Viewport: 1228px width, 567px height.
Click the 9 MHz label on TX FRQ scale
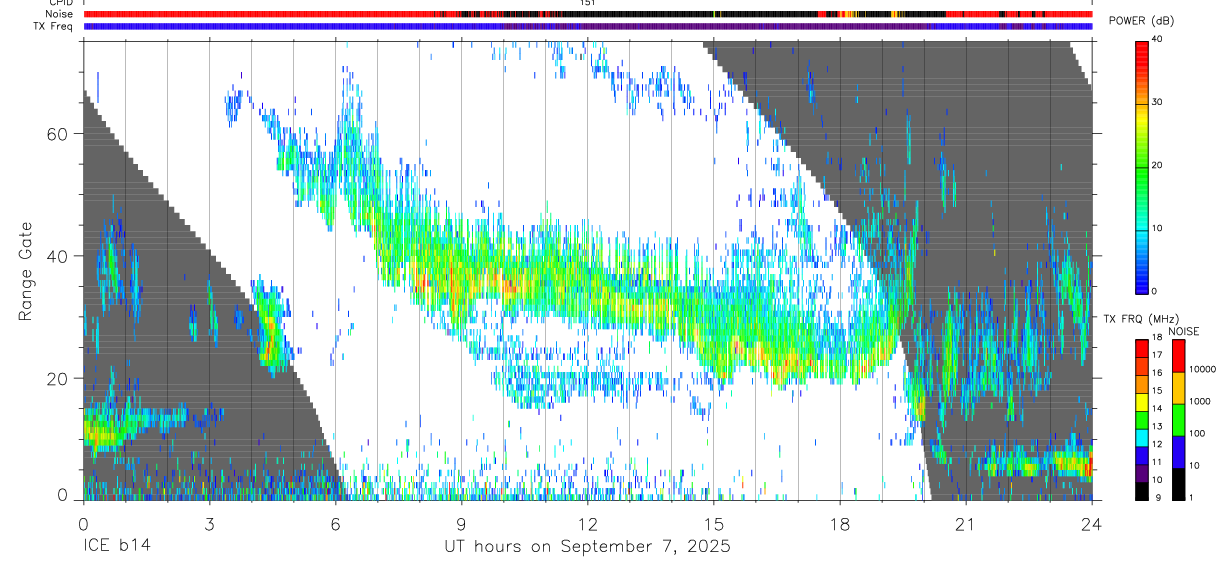tap(1158, 497)
